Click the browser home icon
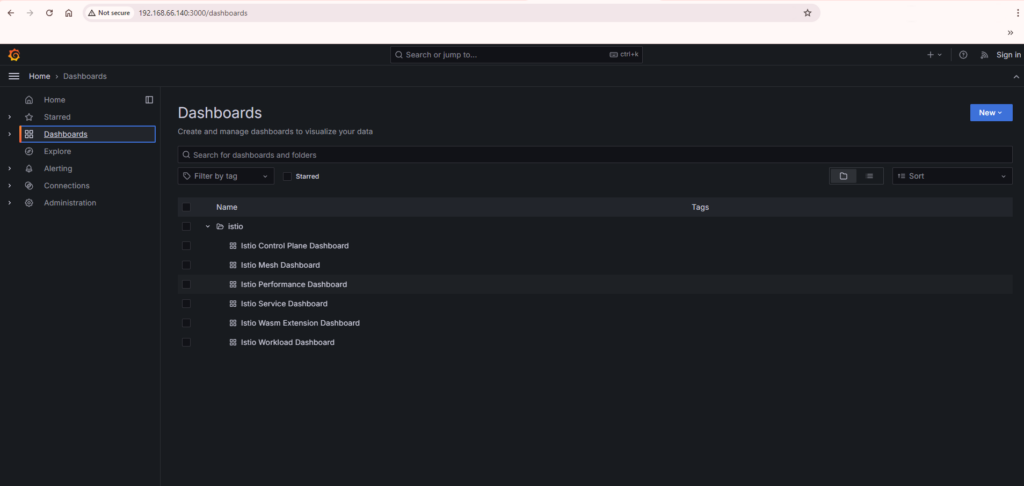 tap(69, 13)
